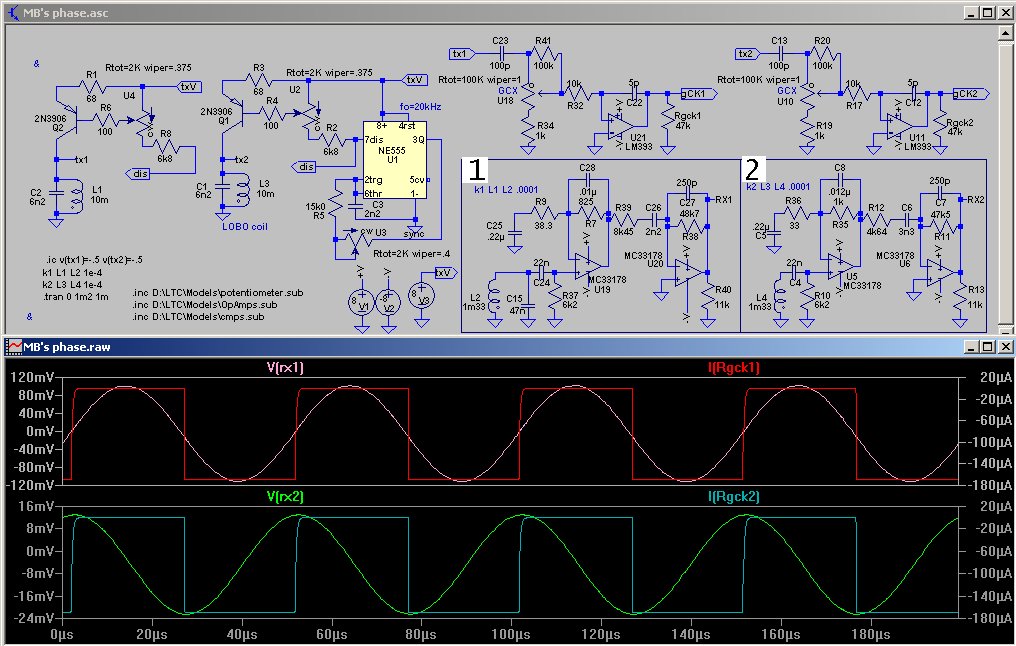Image resolution: width=1016 pixels, height=646 pixels.
Task: Select the voltage source V3 symbol
Action: coord(423,295)
